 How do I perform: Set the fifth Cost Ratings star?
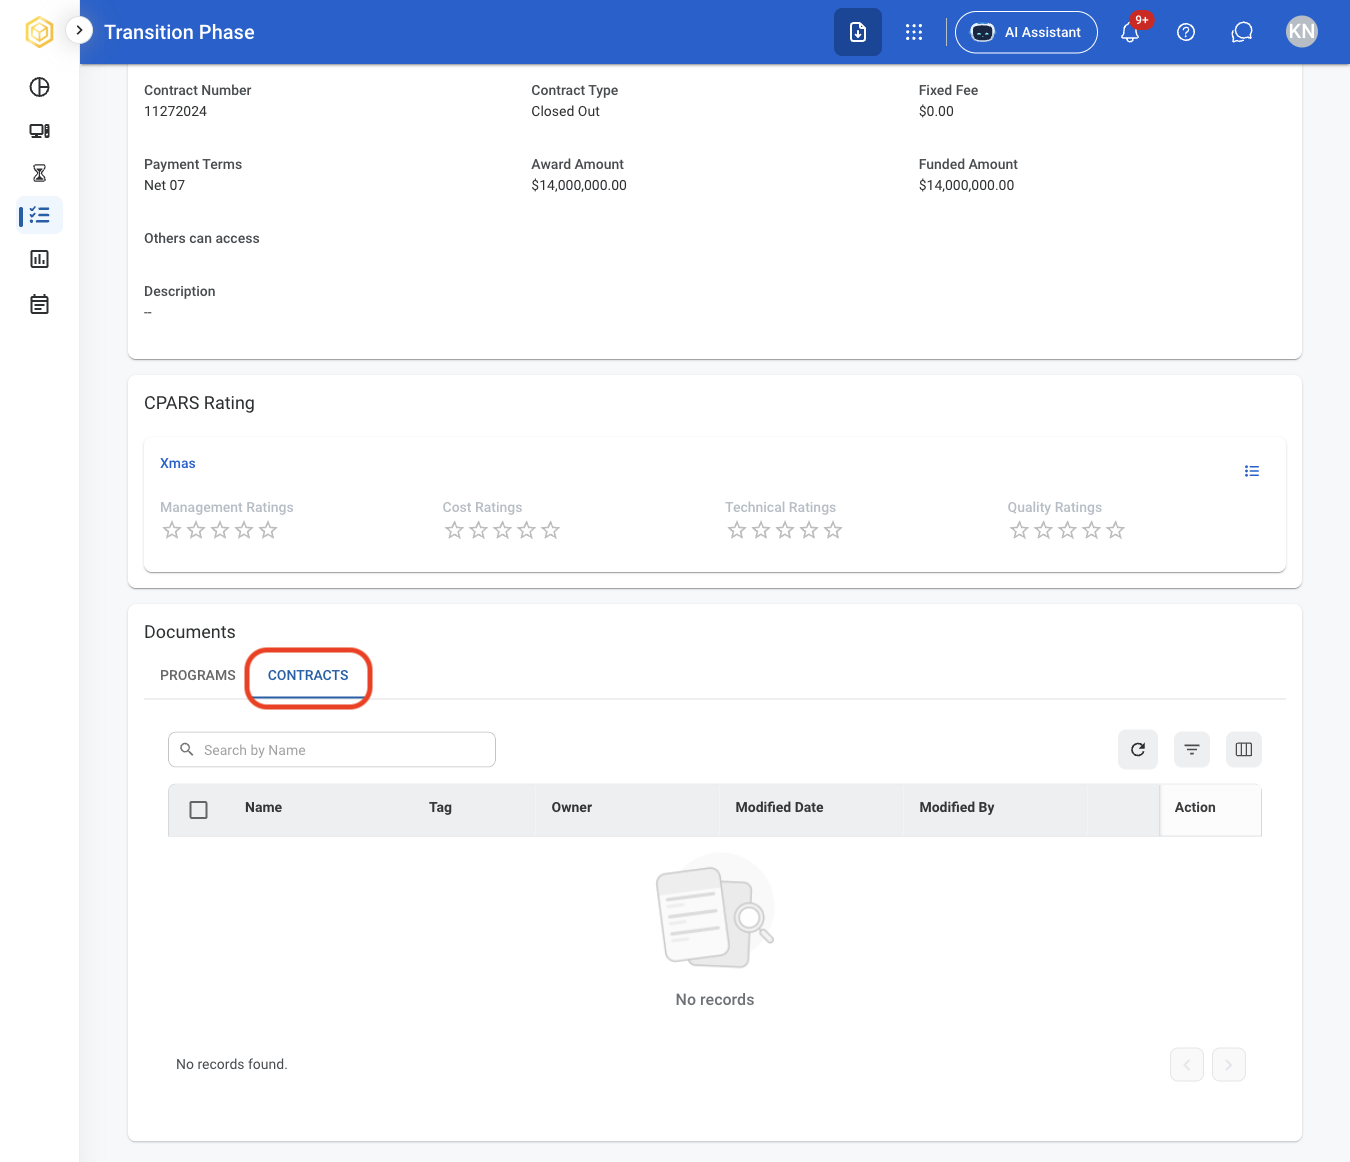coord(551,530)
